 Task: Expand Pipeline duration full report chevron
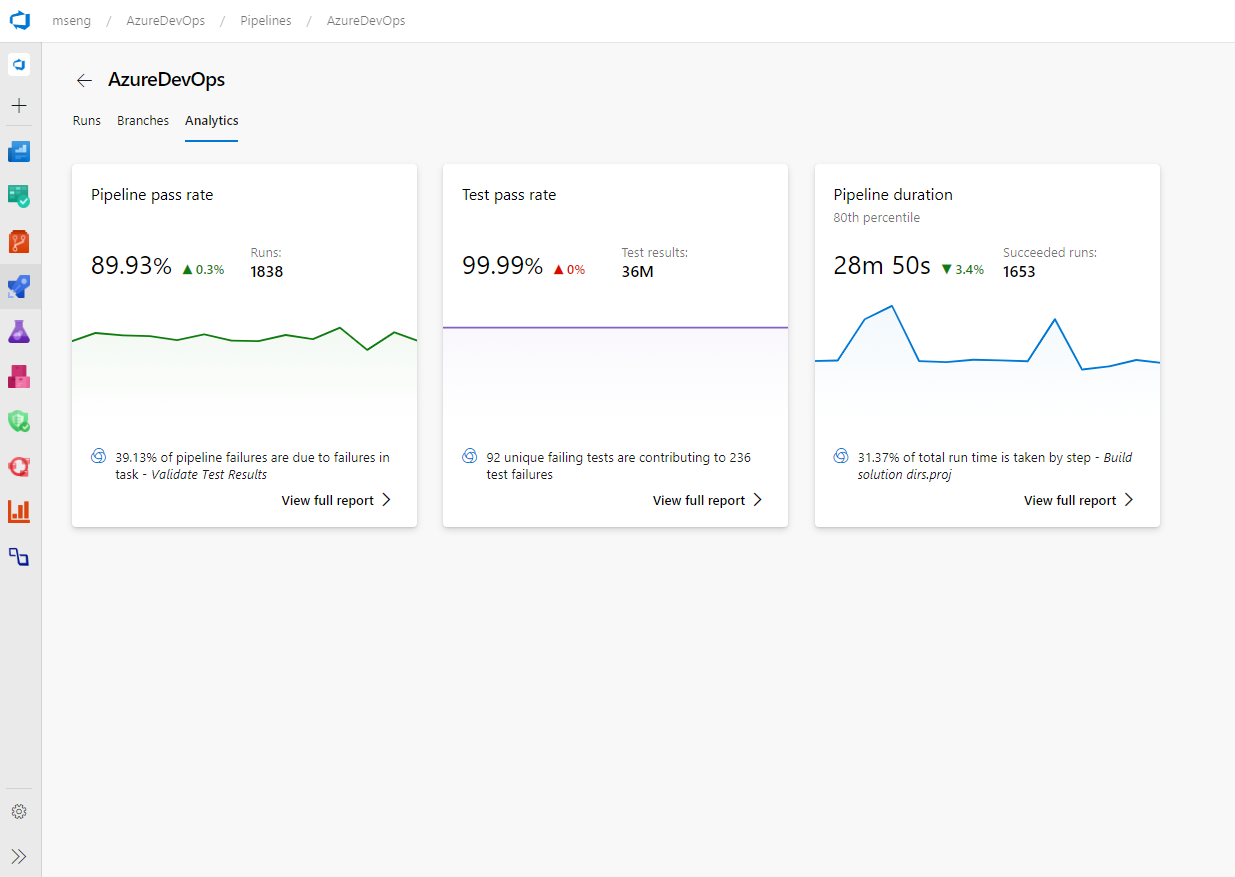[x=1130, y=499]
